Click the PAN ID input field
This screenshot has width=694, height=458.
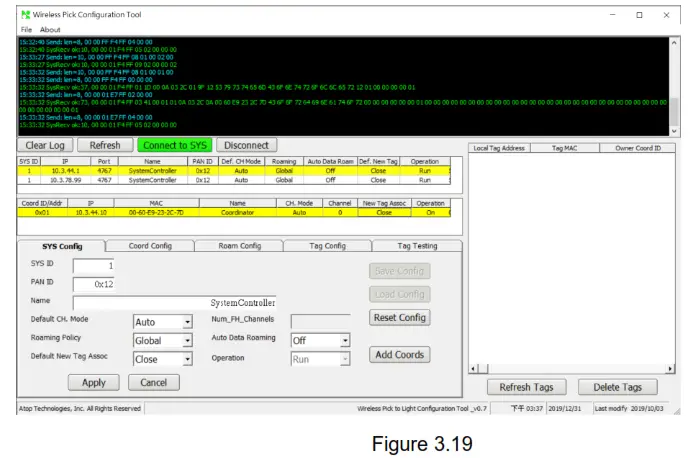click(93, 284)
